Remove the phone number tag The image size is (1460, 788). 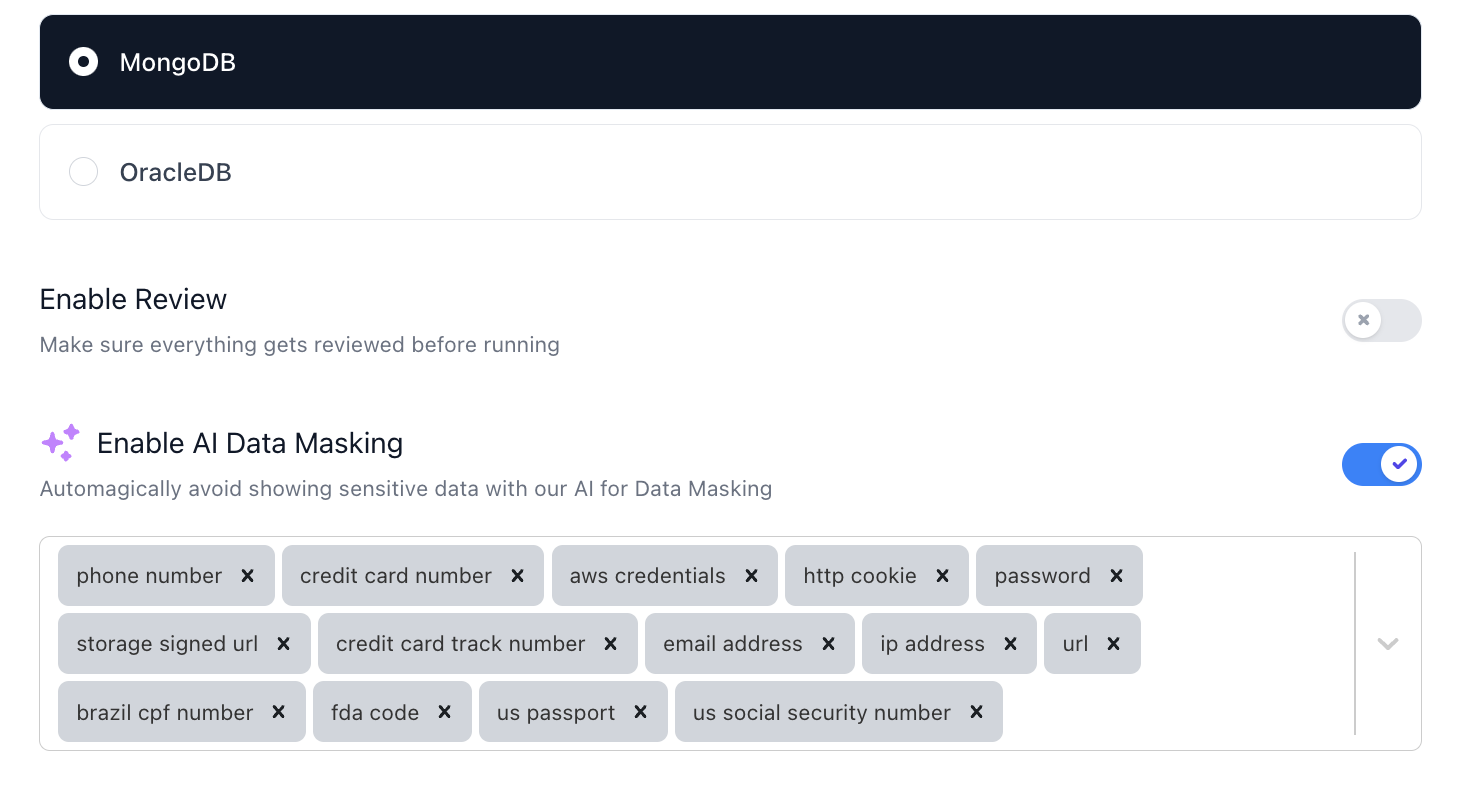click(247, 576)
